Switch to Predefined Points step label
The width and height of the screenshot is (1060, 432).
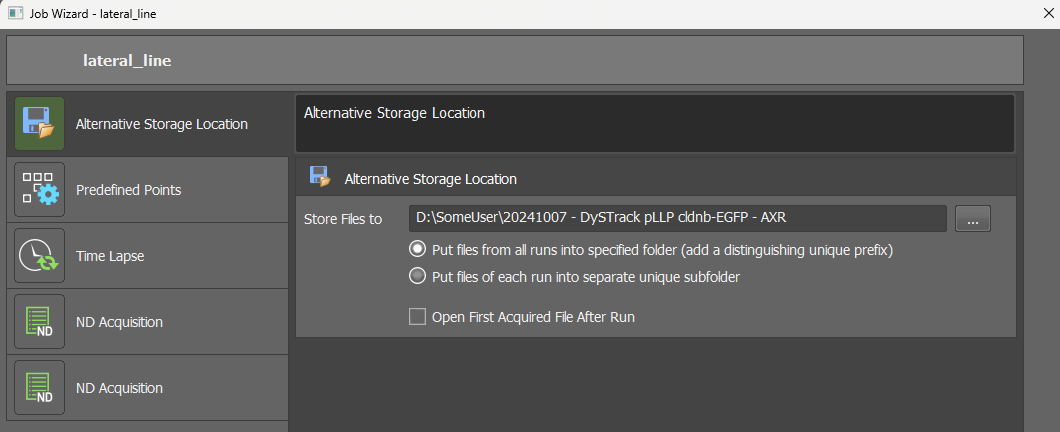tap(129, 190)
